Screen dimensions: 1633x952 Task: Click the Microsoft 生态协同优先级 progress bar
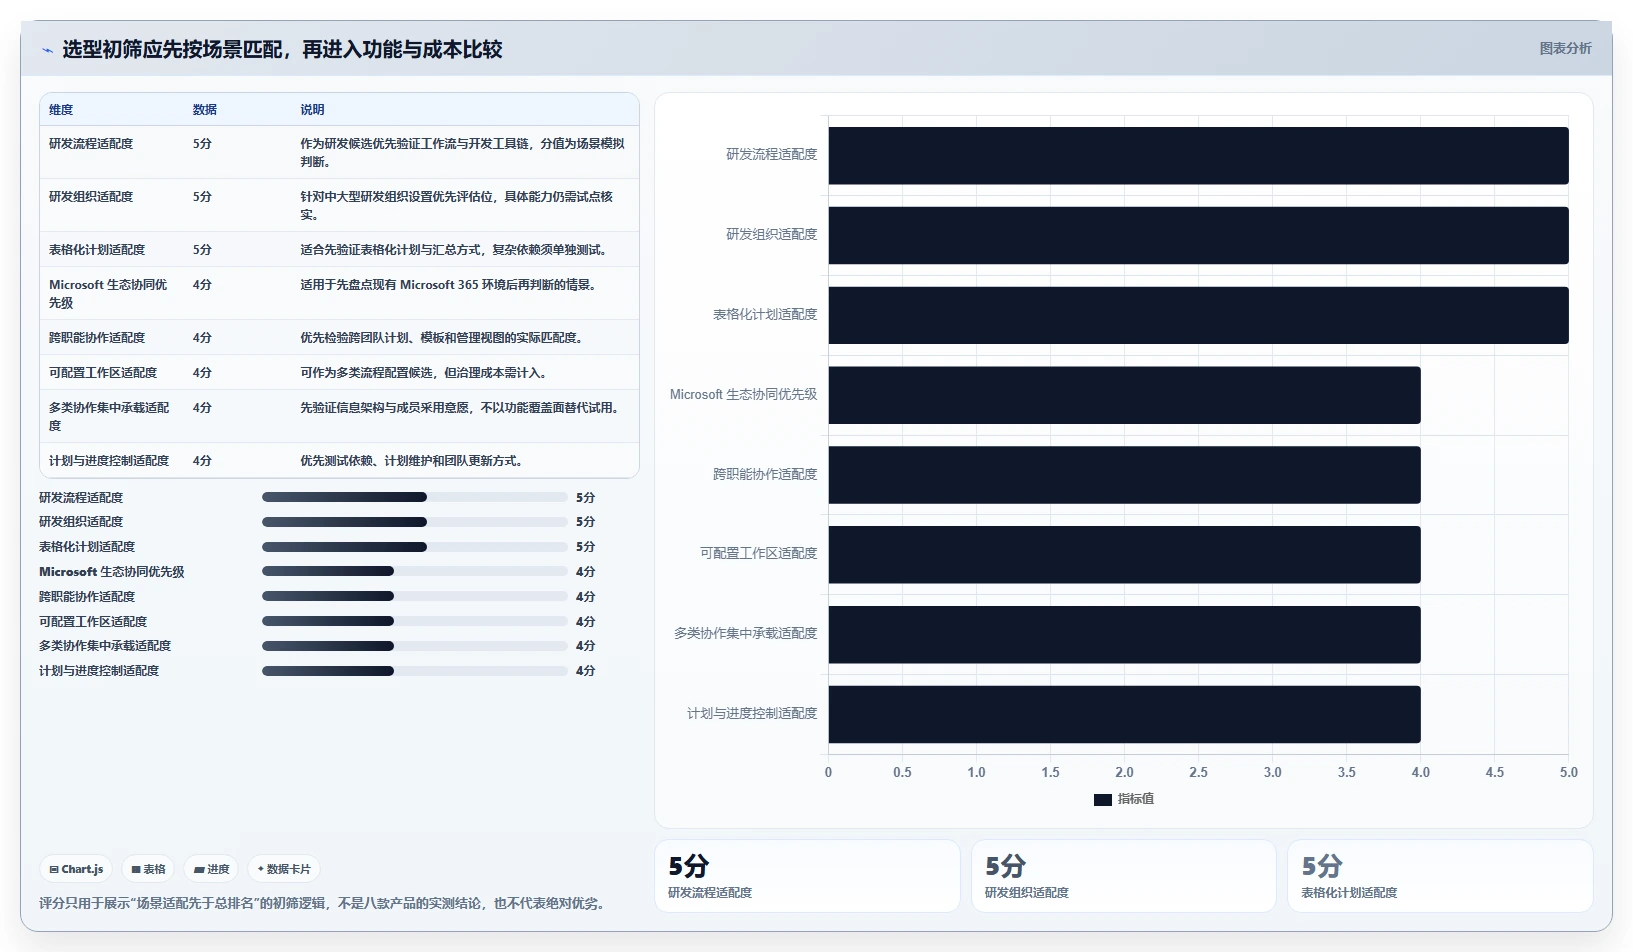(x=414, y=571)
